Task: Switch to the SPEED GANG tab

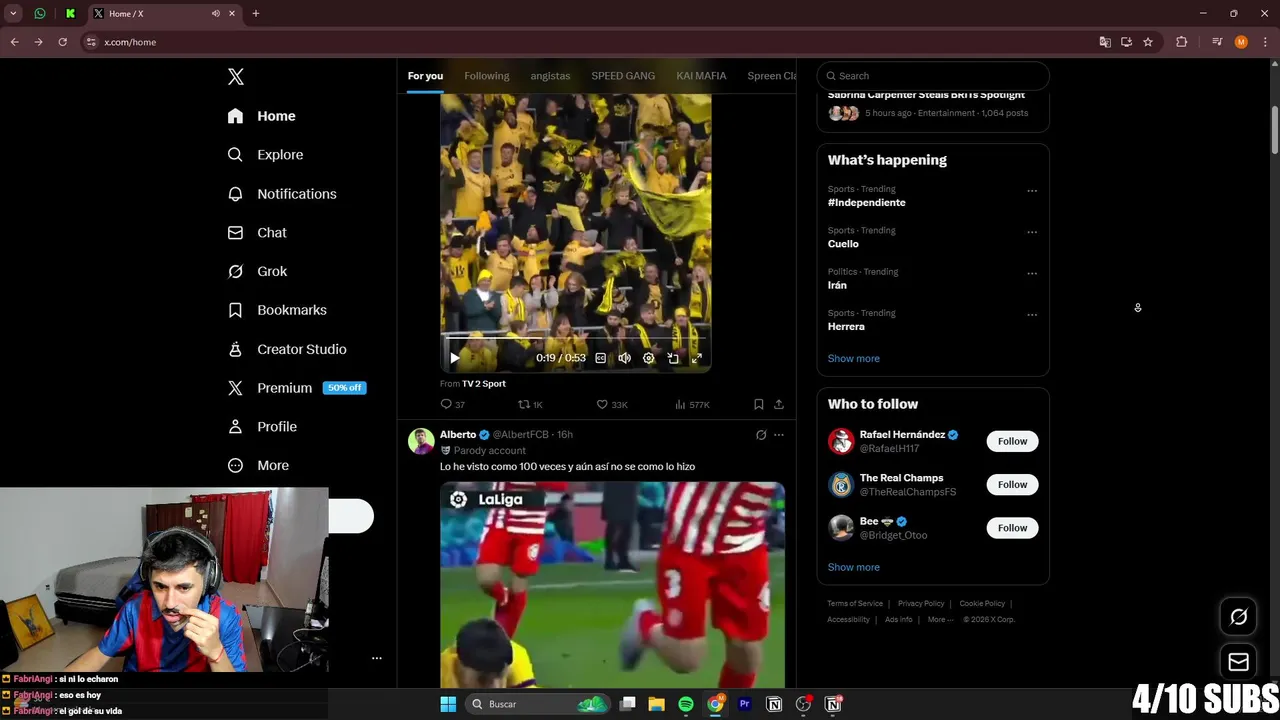Action: pyautogui.click(x=623, y=76)
